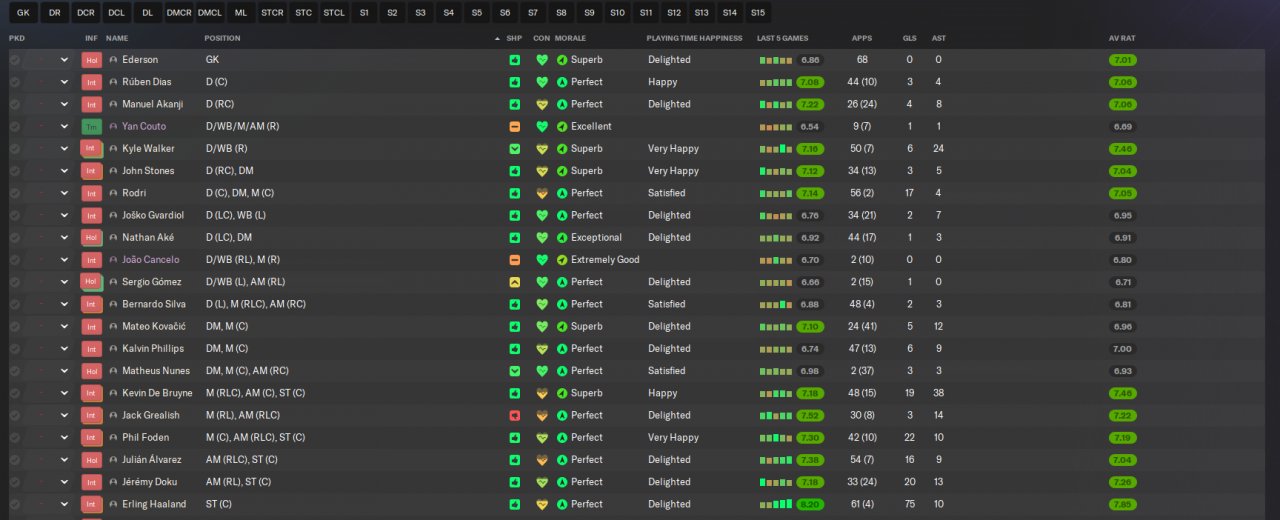Click Manuel Akanji's condition heart icon
The height and width of the screenshot is (520, 1280).
click(x=543, y=105)
